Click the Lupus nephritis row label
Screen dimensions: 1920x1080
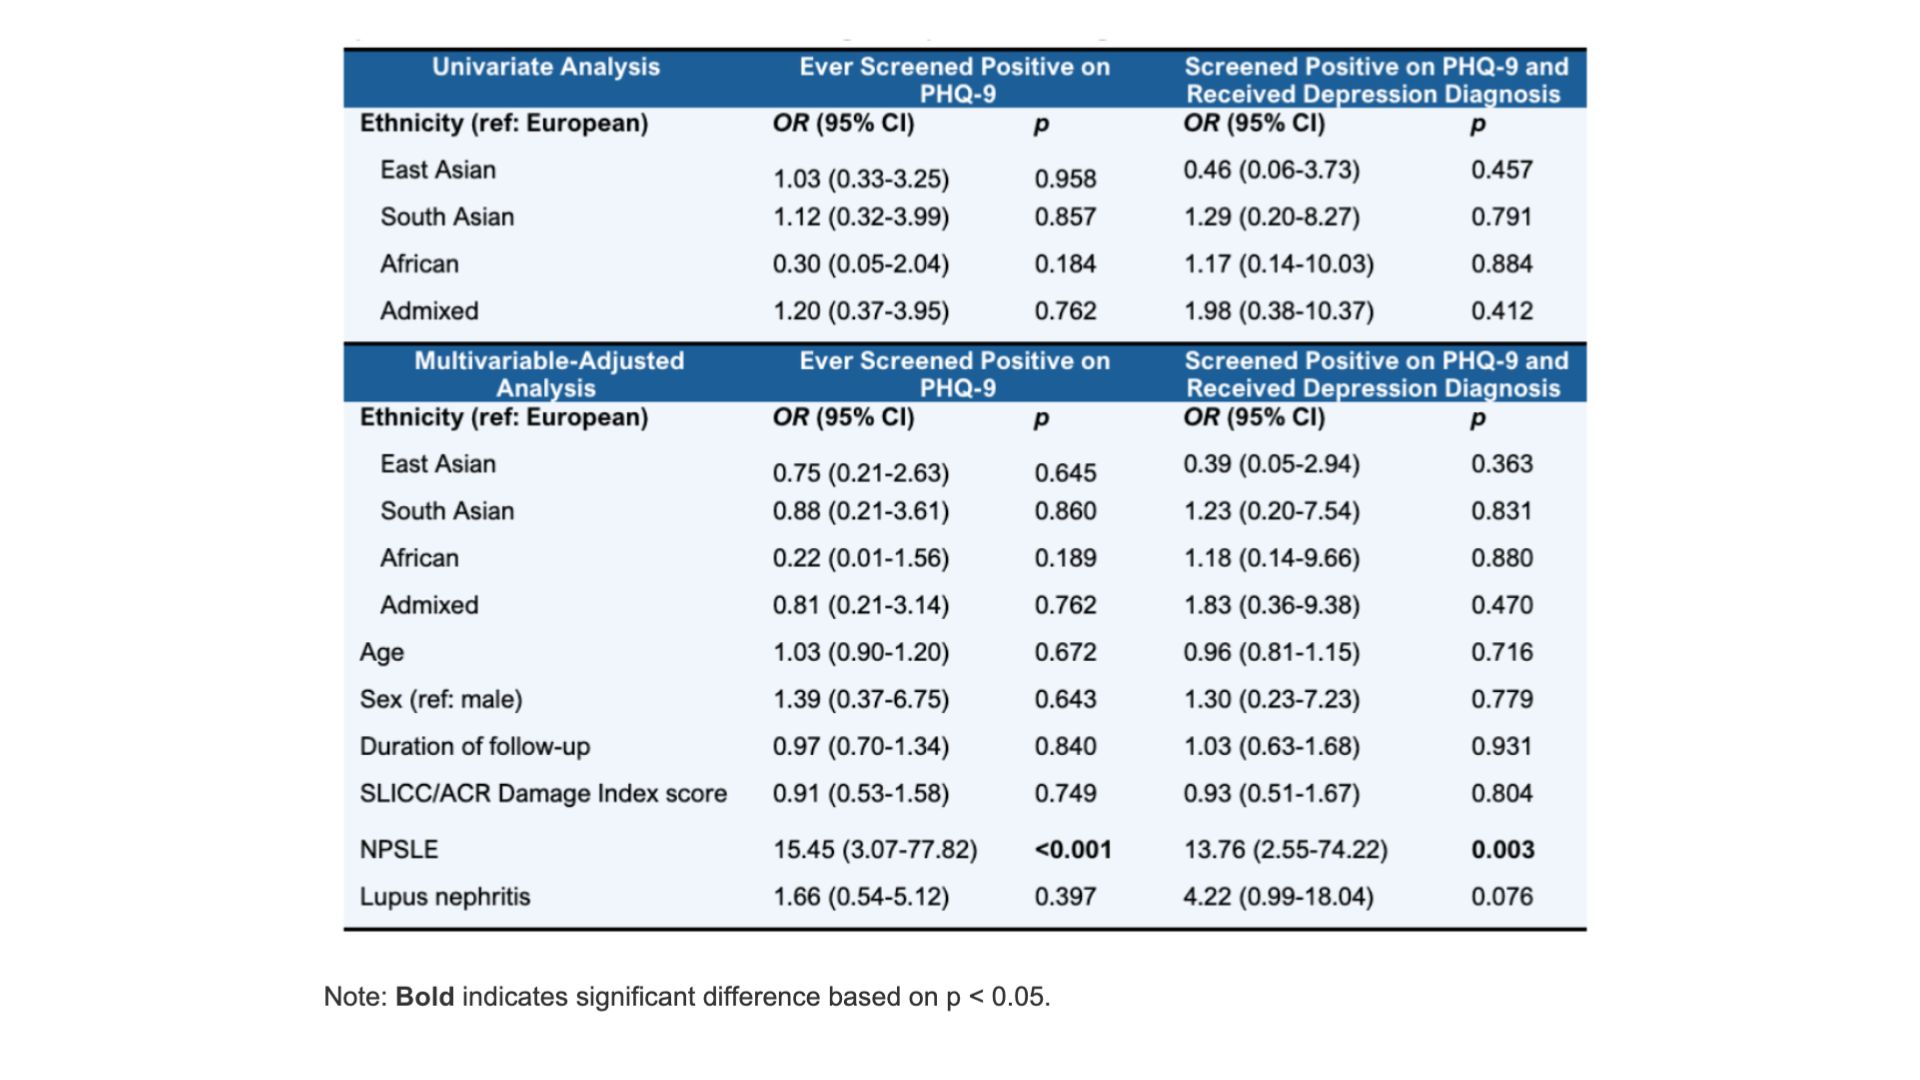point(445,896)
